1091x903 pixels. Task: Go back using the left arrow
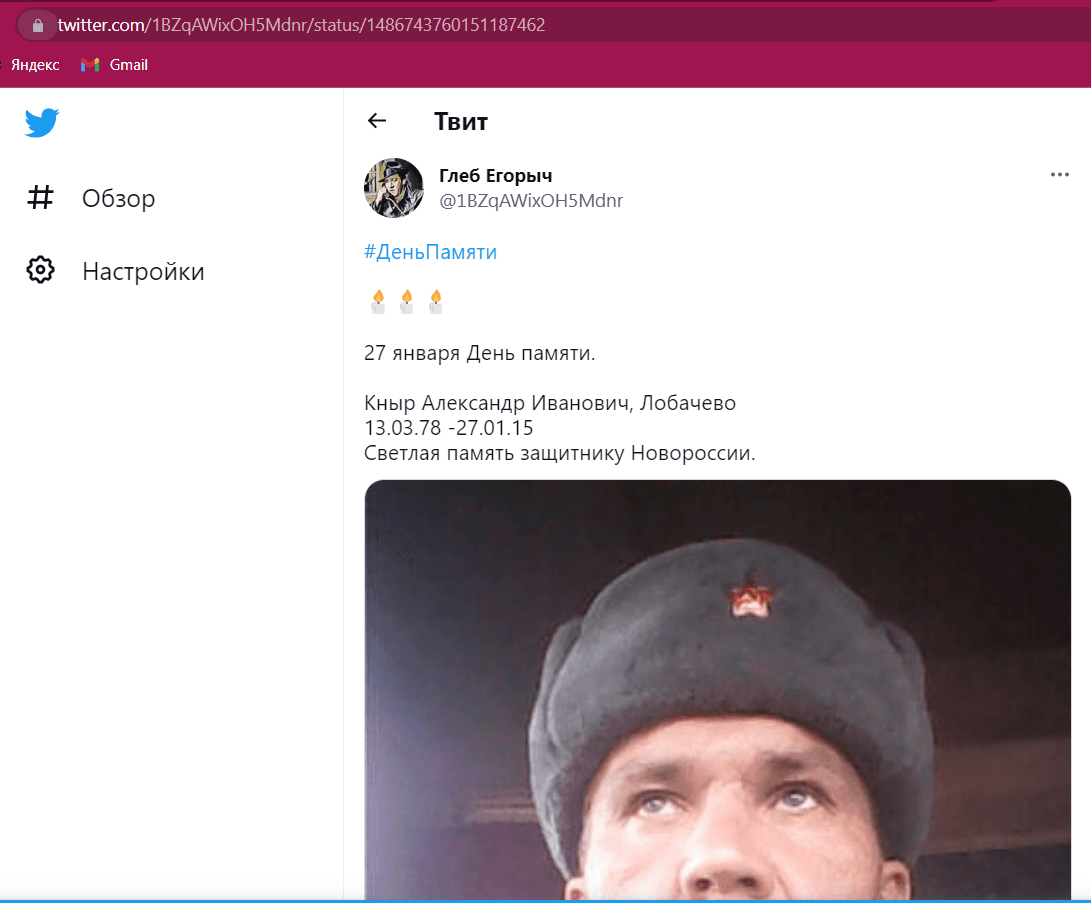coord(376,121)
